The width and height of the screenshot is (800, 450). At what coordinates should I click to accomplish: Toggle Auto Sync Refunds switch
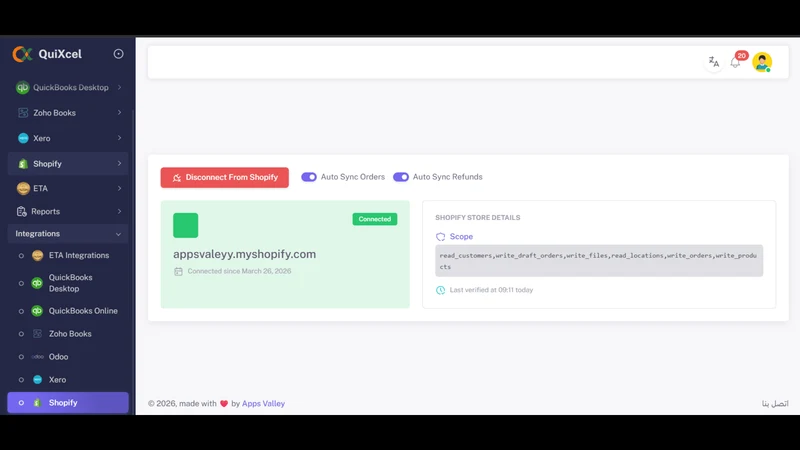tap(401, 177)
